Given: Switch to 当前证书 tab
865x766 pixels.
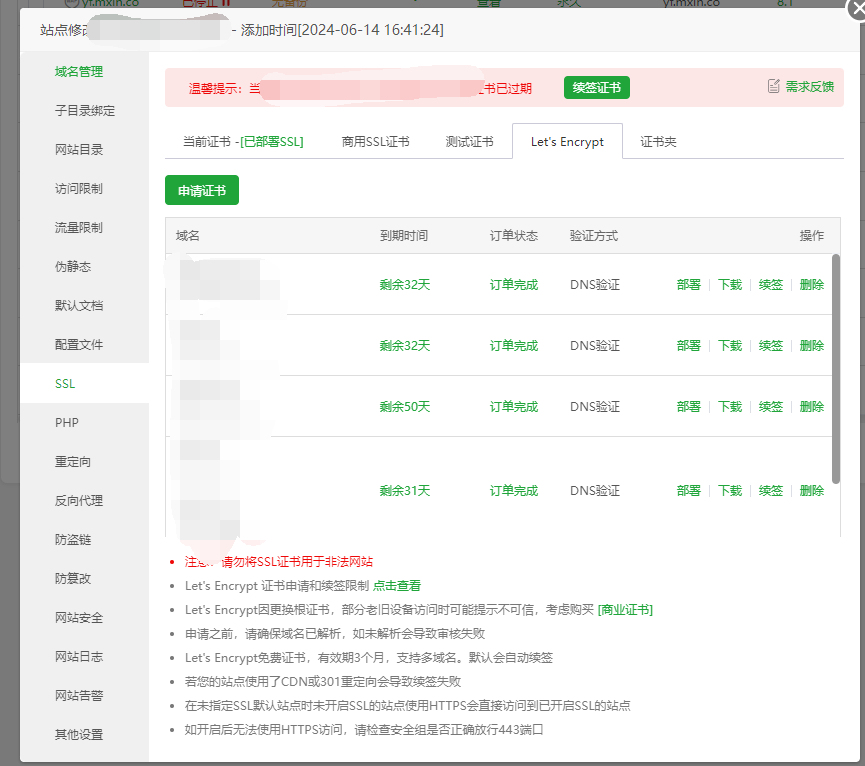Looking at the screenshot, I should (242, 142).
